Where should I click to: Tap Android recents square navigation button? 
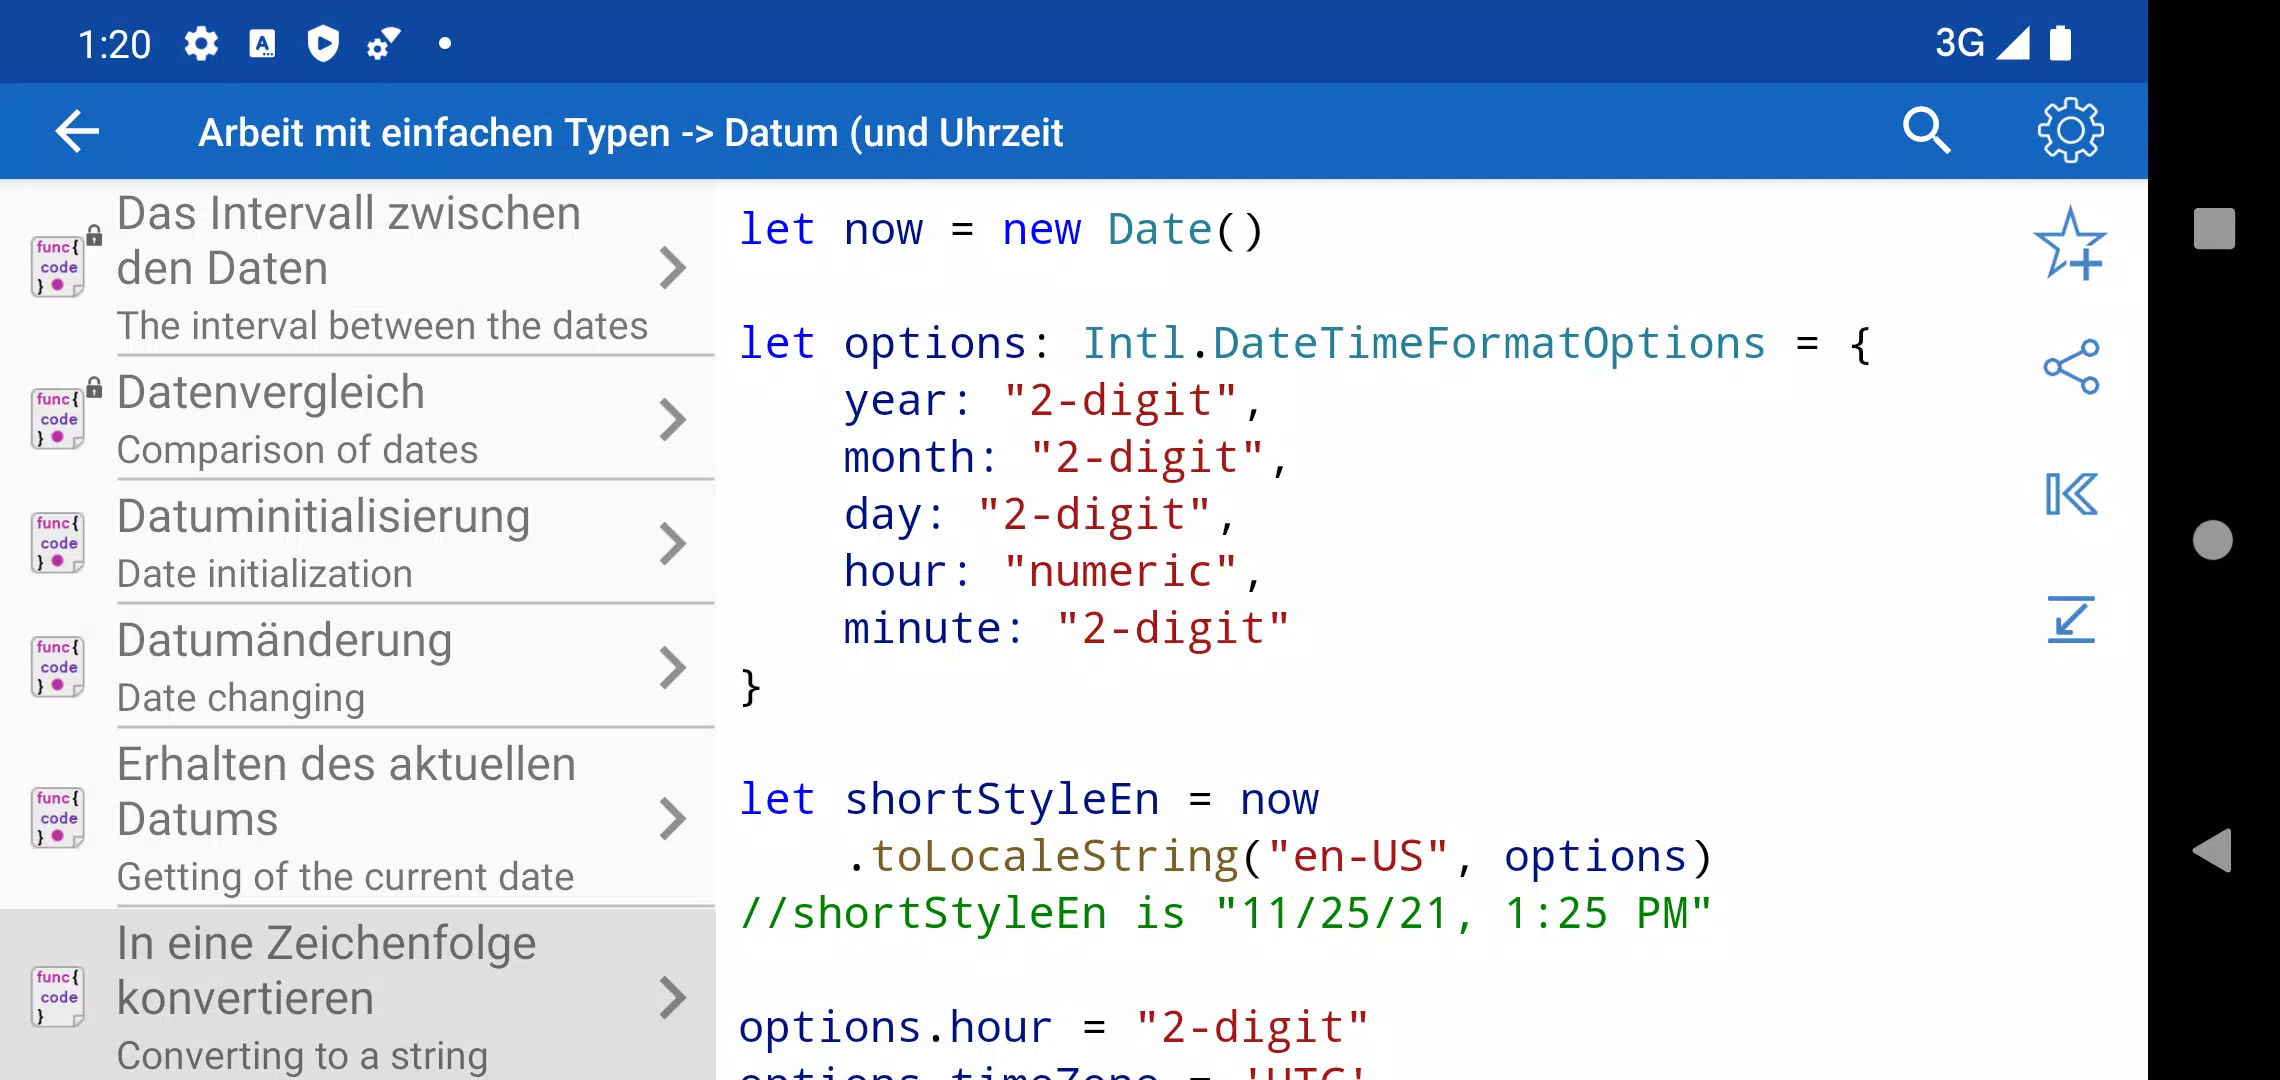pyautogui.click(x=2213, y=228)
